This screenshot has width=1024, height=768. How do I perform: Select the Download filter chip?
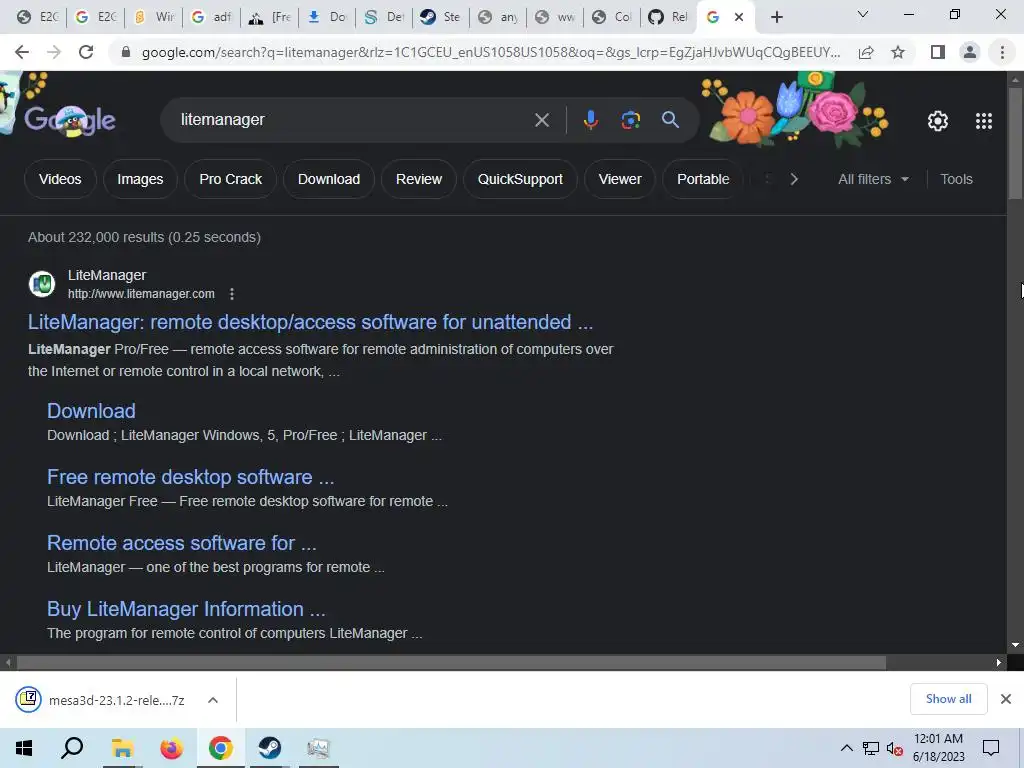pos(328,179)
